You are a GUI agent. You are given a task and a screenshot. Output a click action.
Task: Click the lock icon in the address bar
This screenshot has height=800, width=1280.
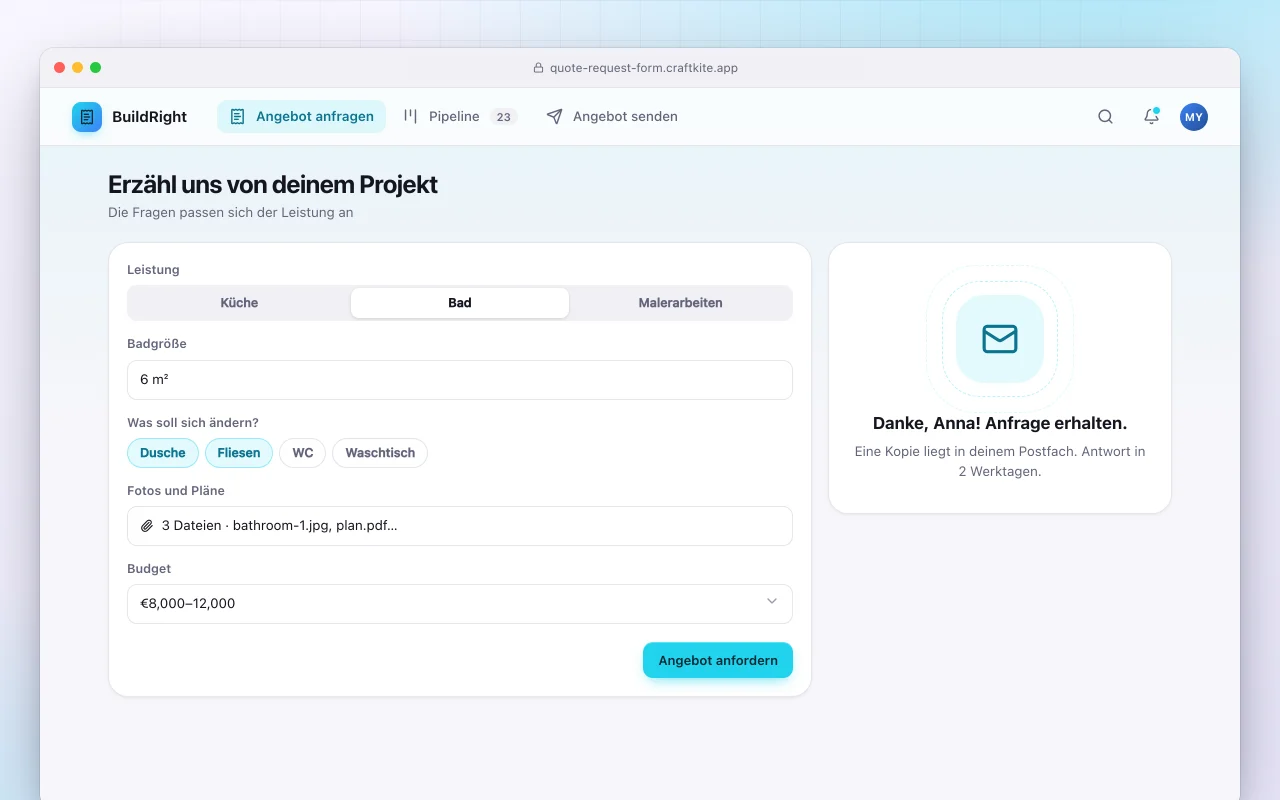(x=538, y=68)
